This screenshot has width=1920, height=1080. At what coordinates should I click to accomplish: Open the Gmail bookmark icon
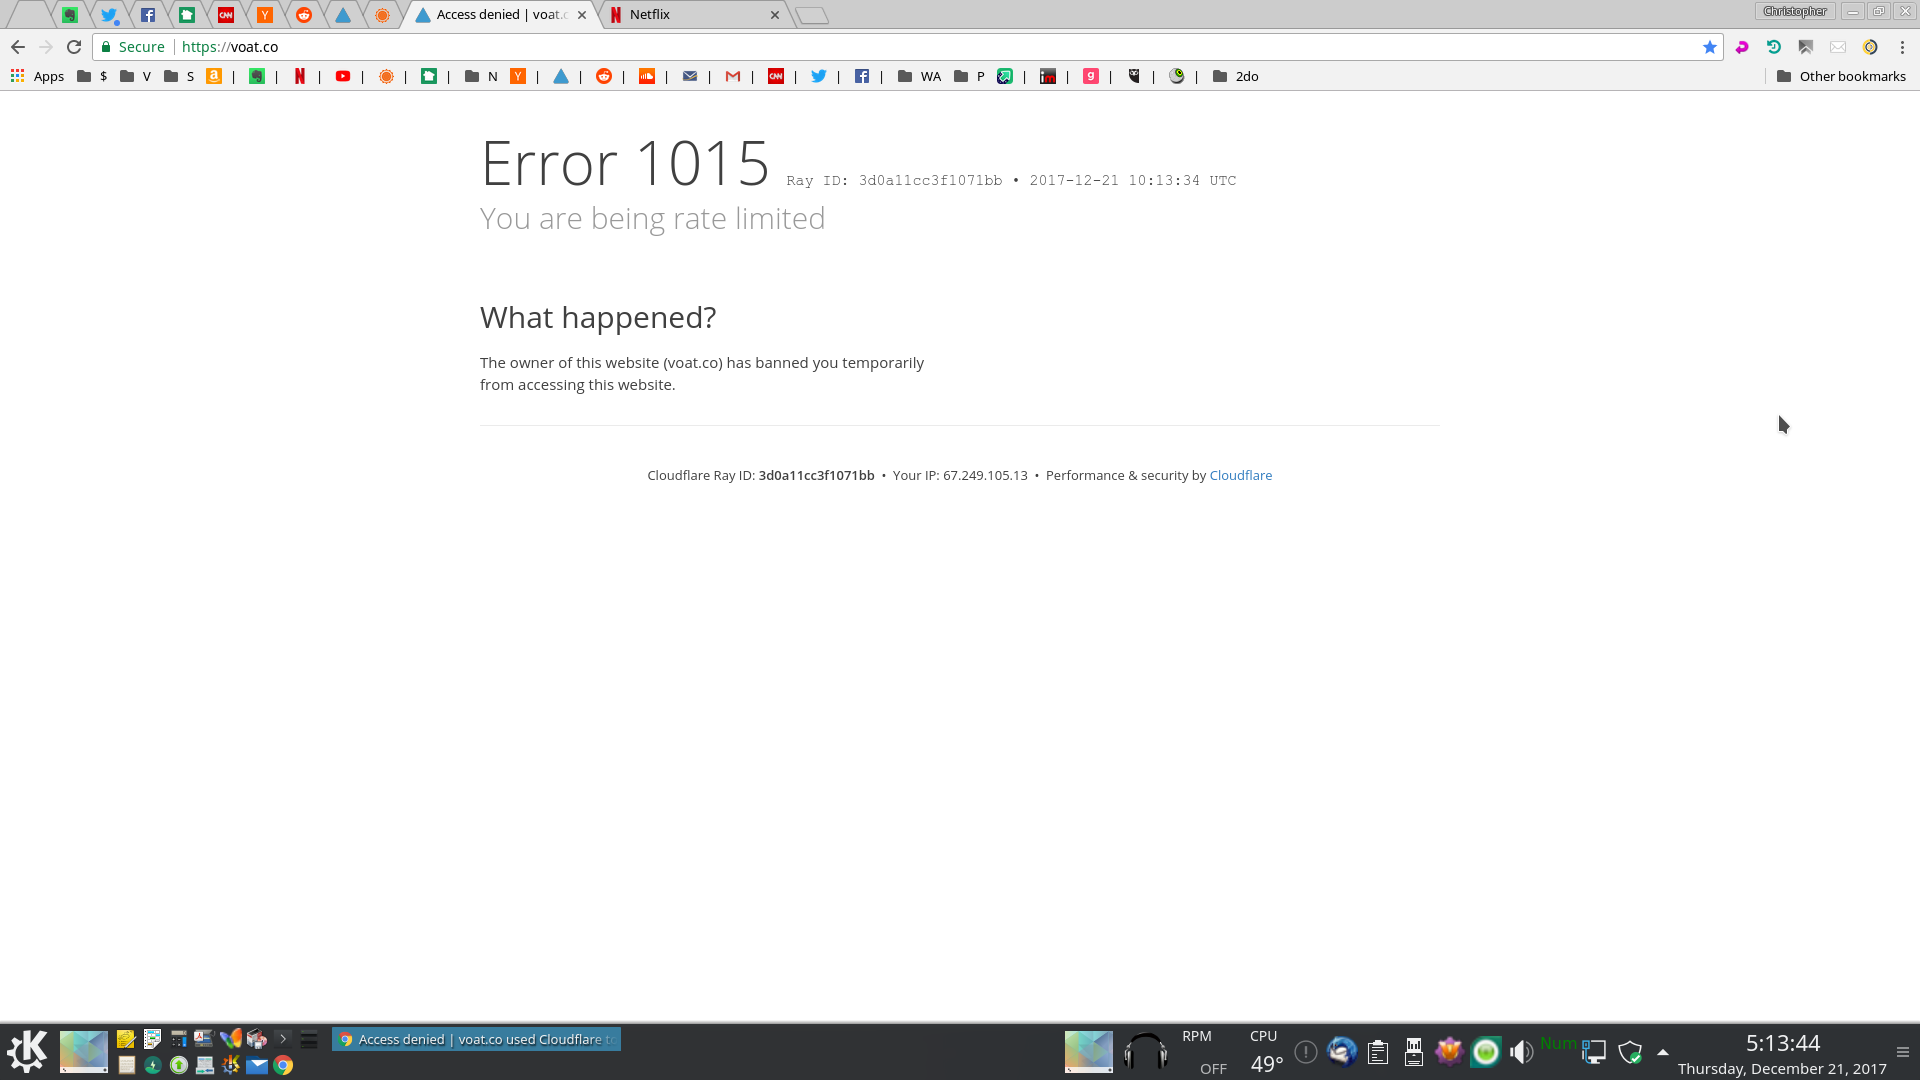click(733, 76)
